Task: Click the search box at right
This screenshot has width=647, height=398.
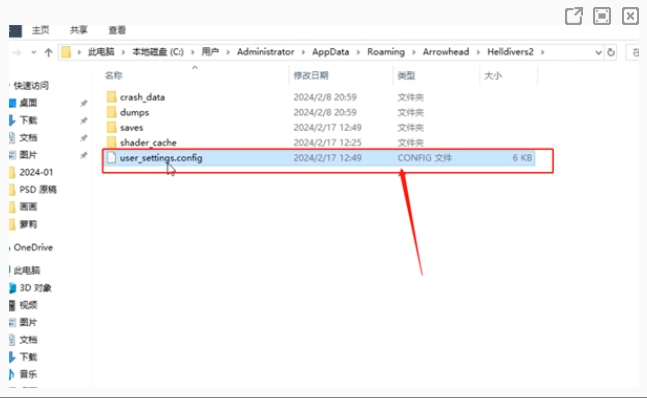Action: click(633, 52)
